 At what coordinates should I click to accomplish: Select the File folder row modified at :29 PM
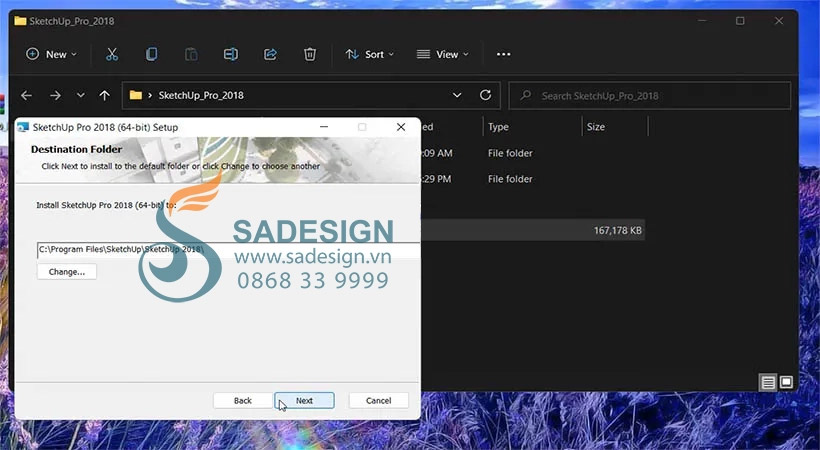532,179
